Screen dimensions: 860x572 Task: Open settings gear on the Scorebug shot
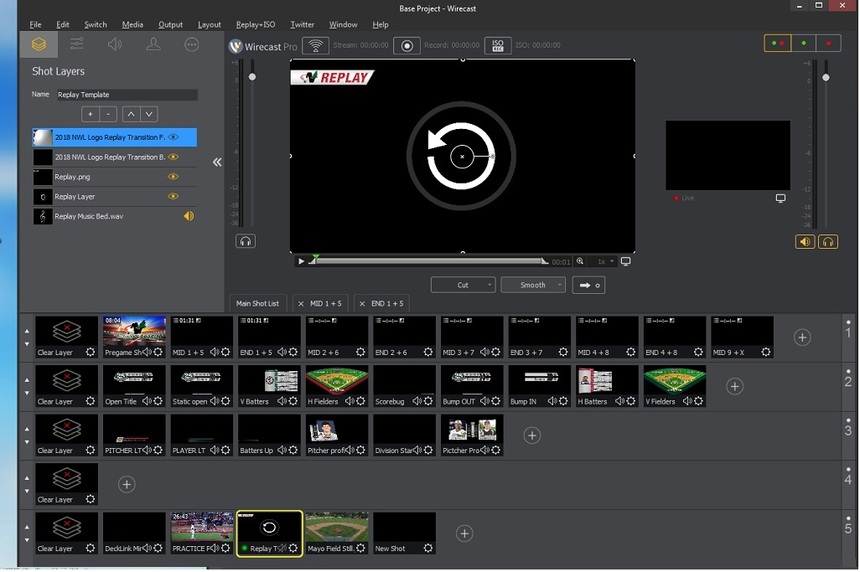[x=428, y=401]
